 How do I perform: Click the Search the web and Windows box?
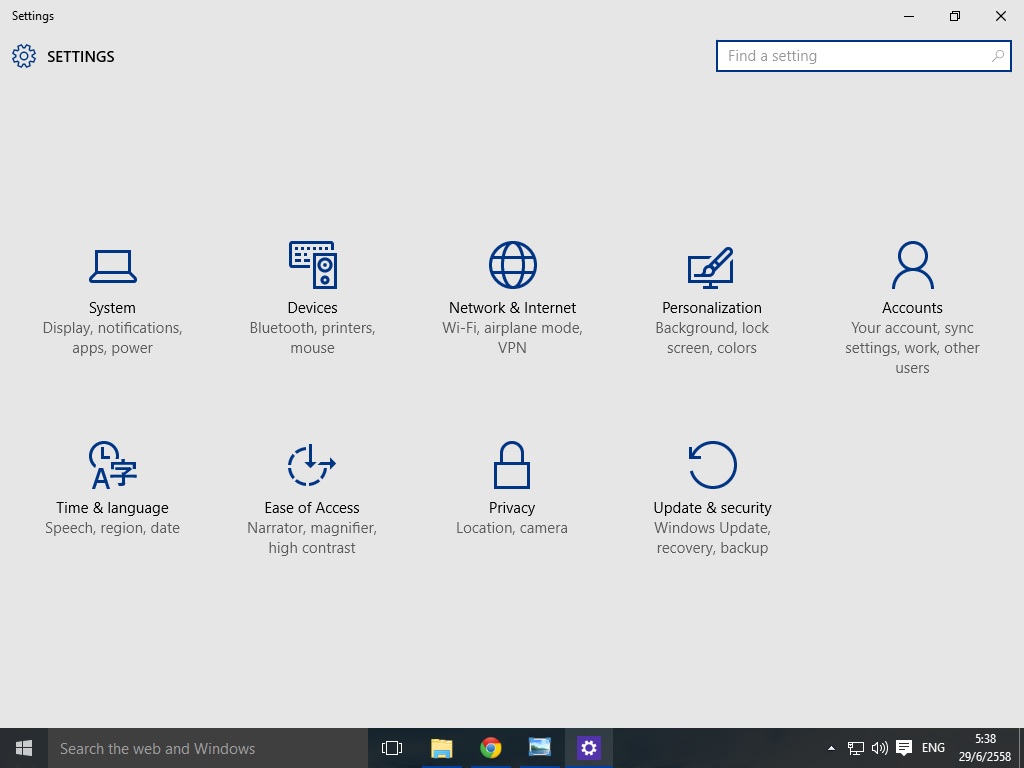pos(208,748)
